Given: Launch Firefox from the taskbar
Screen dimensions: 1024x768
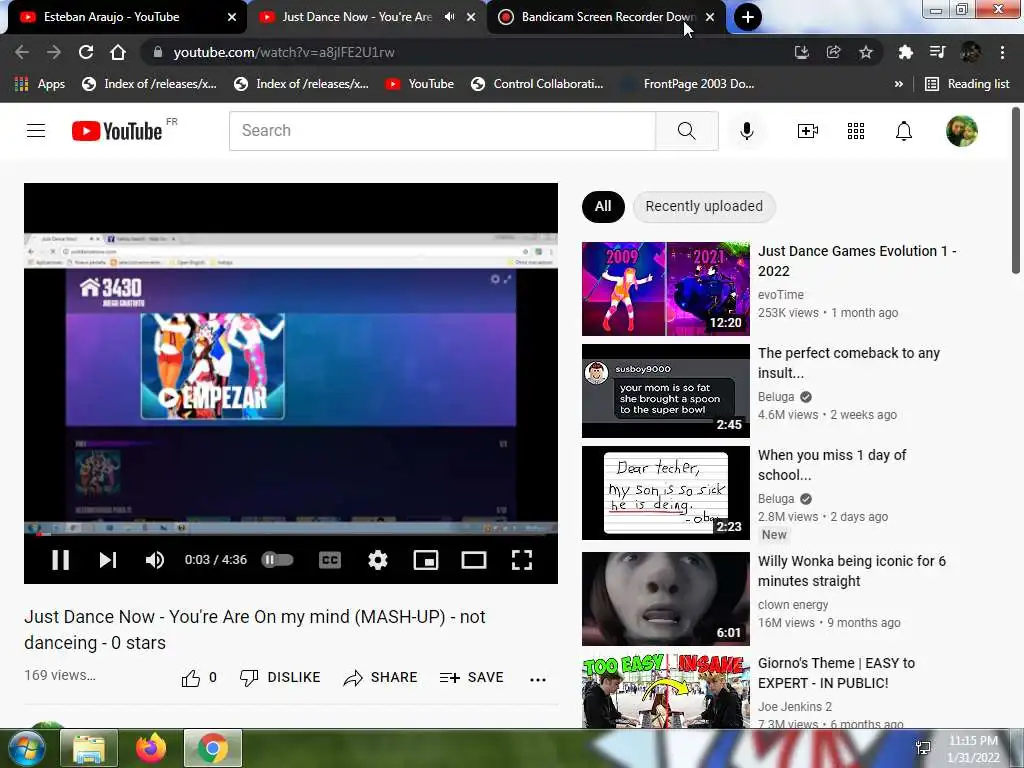Looking at the screenshot, I should pos(151,748).
